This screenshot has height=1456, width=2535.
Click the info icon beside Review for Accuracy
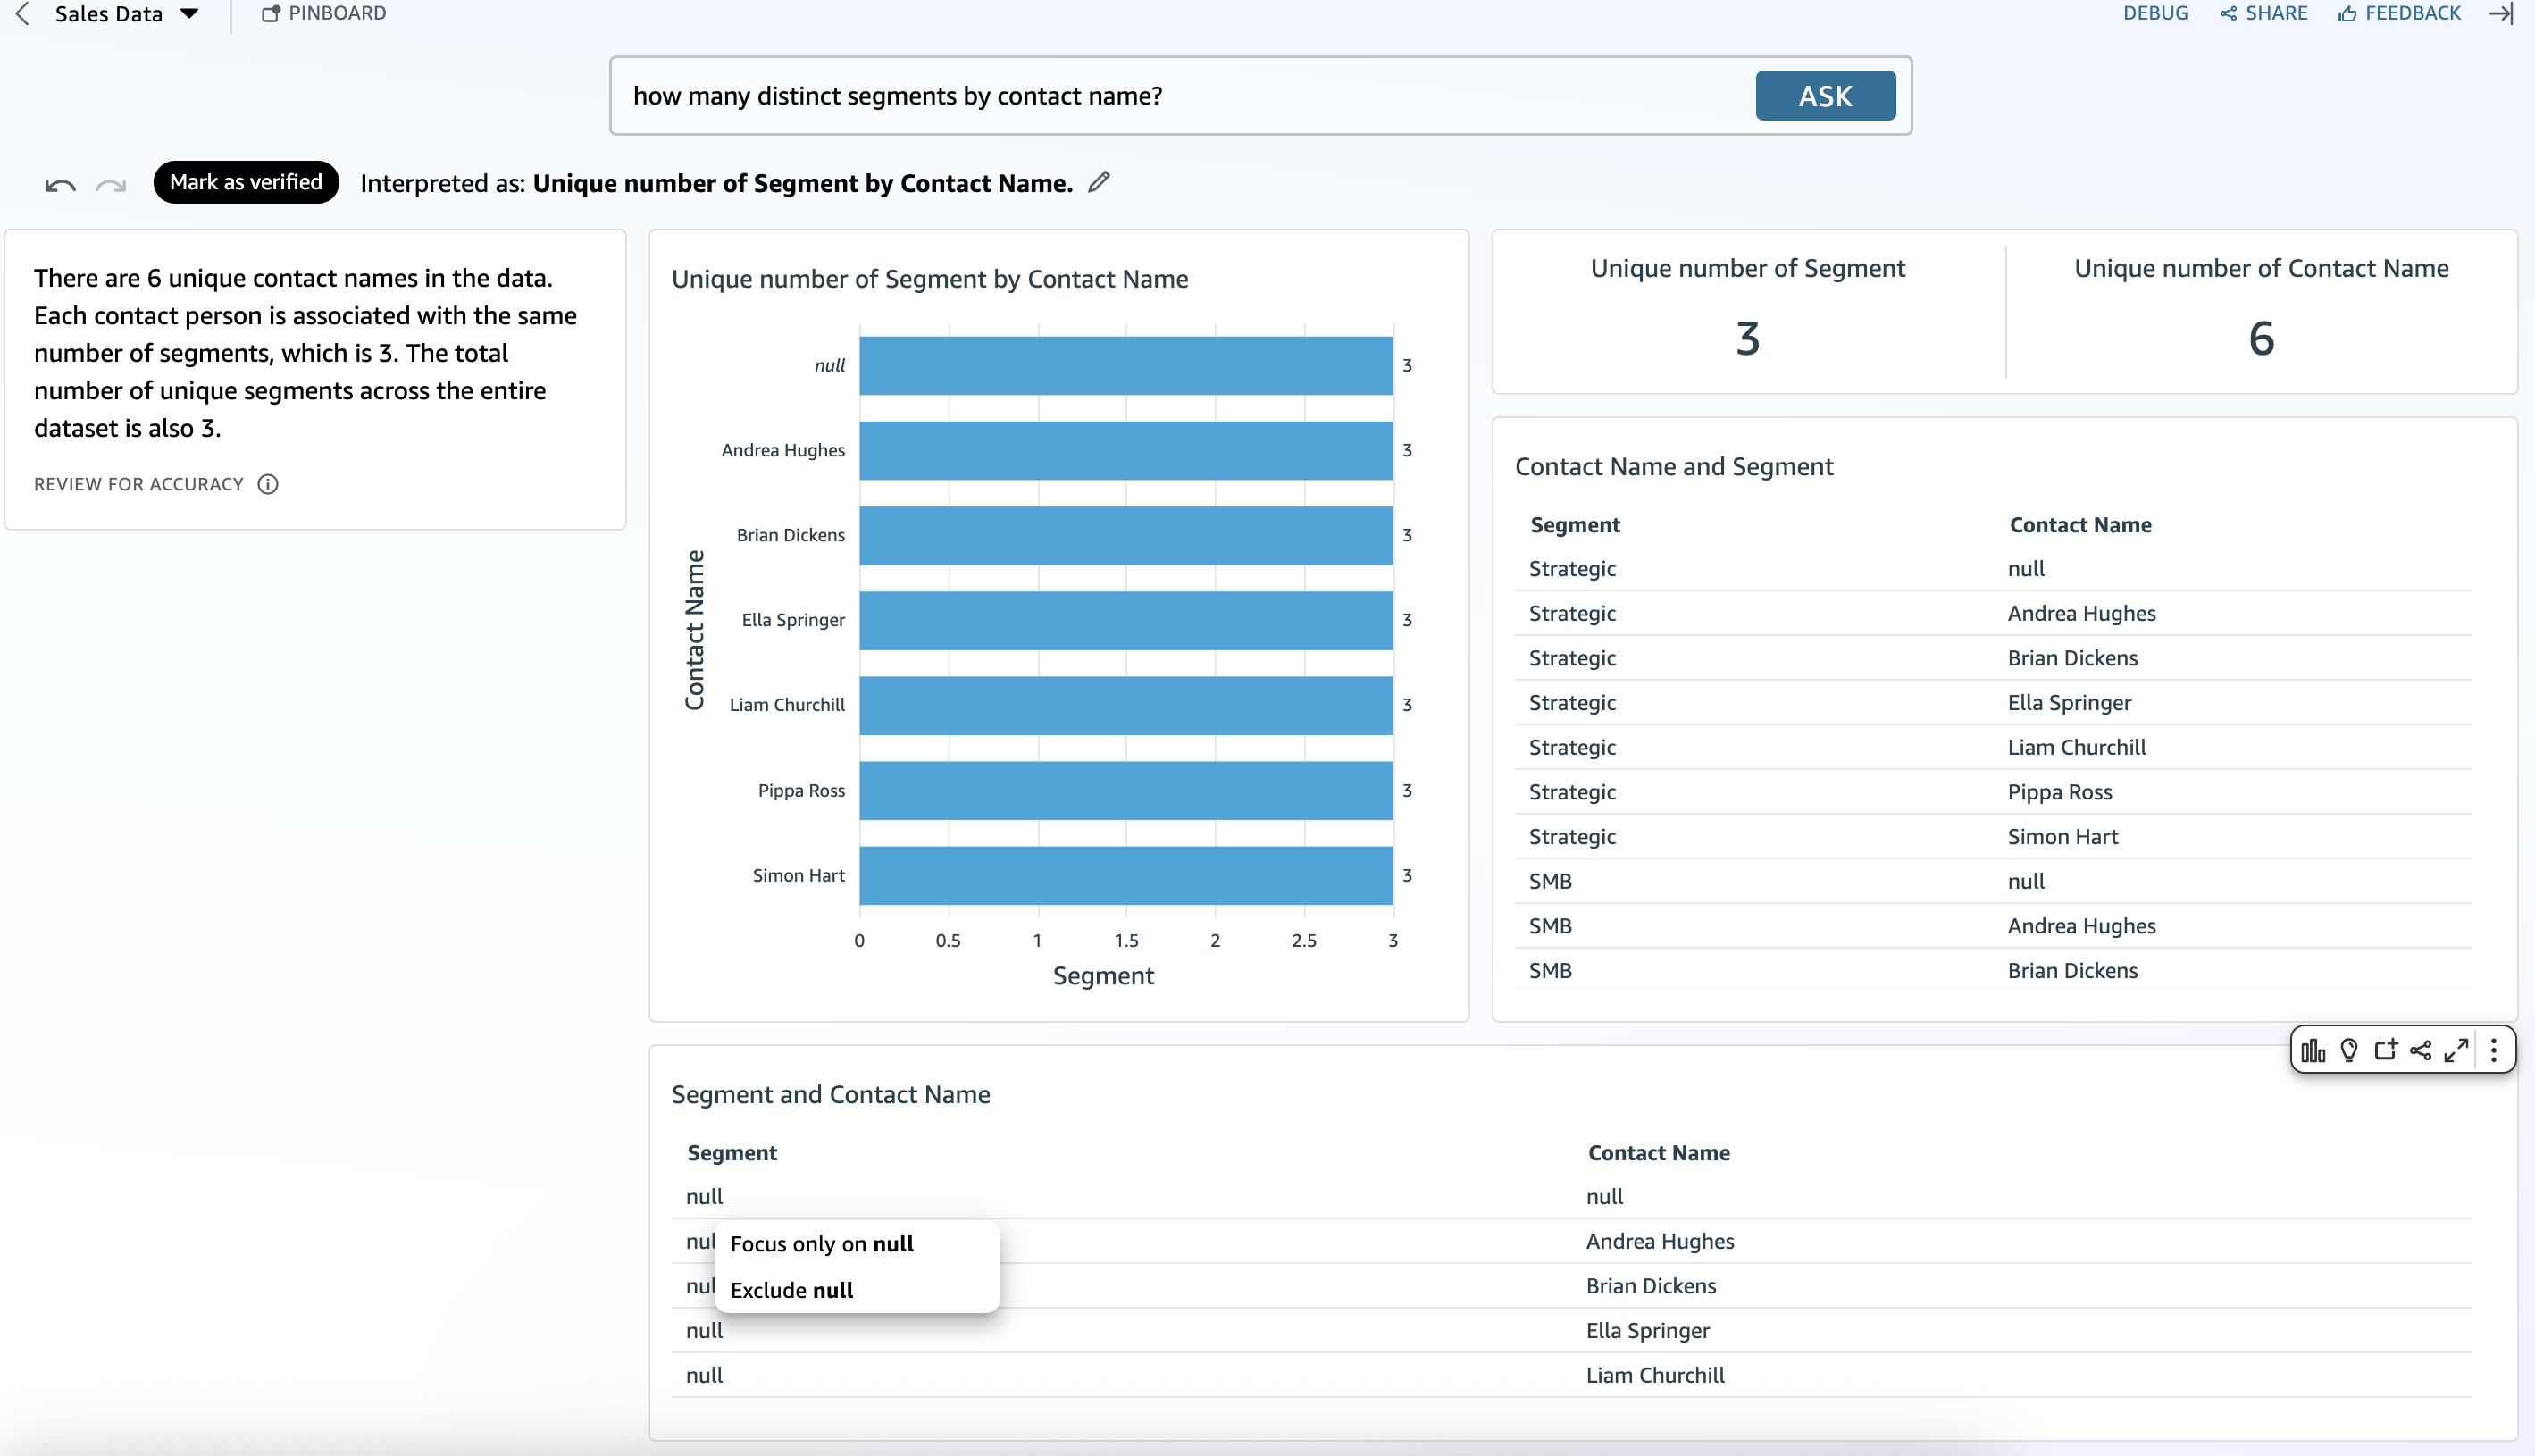[268, 484]
